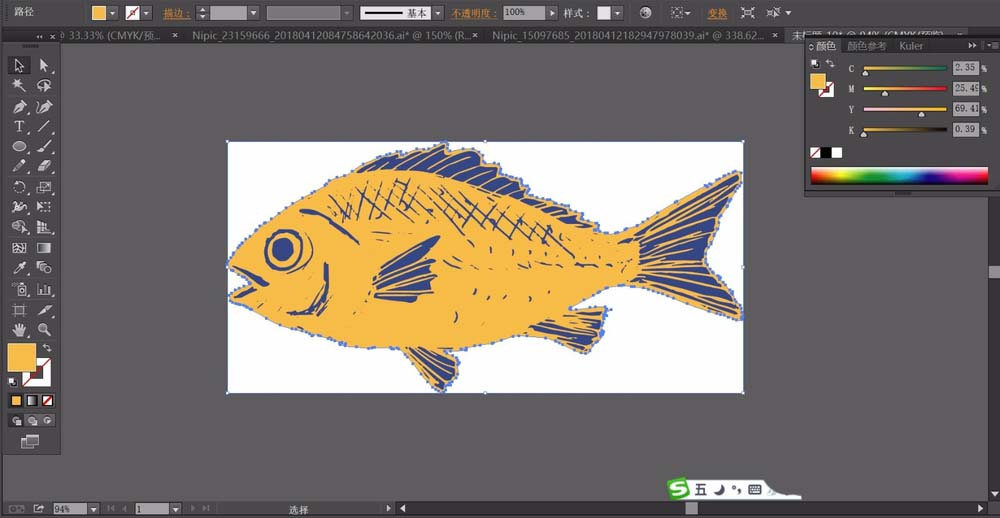The image size is (1000, 518).
Task: Open fill color dropdown in control bar
Action: (x=113, y=13)
